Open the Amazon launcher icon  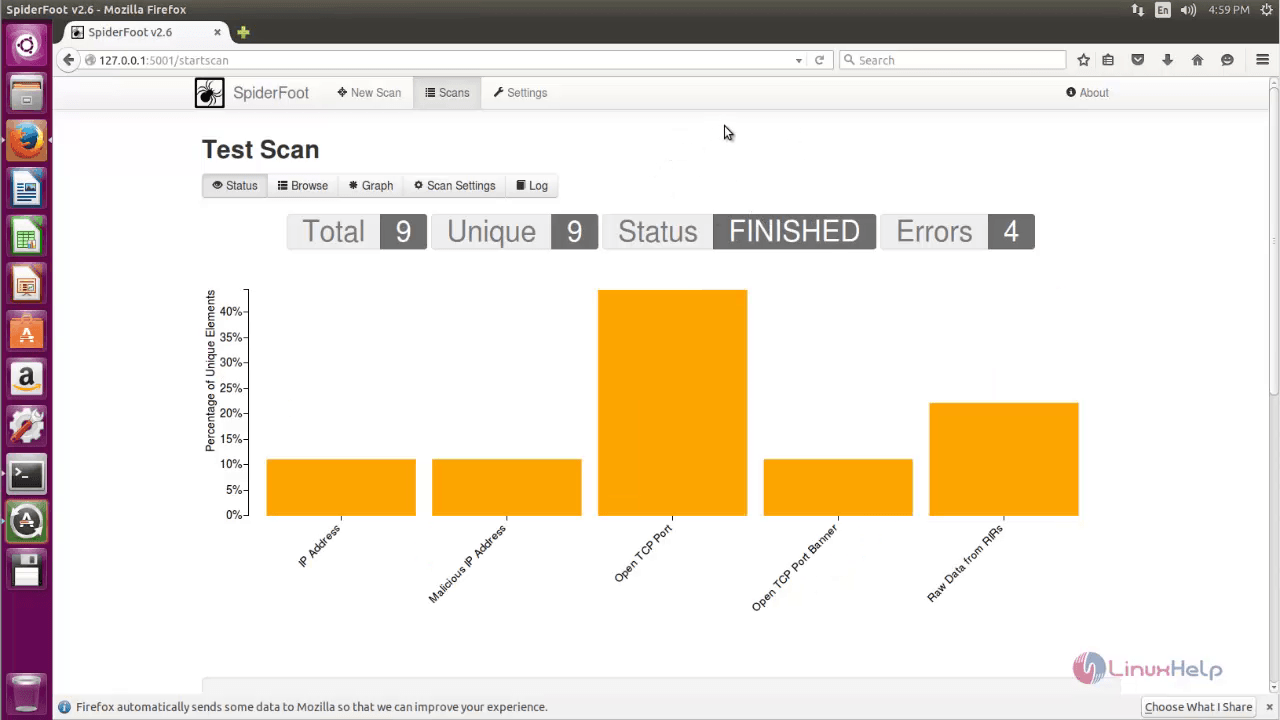[x=26, y=379]
